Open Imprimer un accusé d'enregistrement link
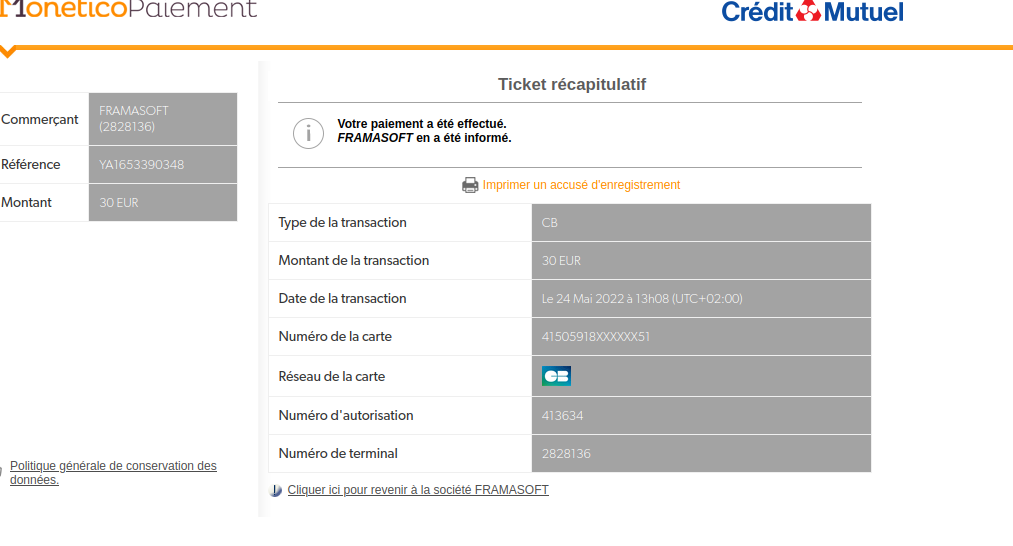1013x546 pixels. click(581, 185)
